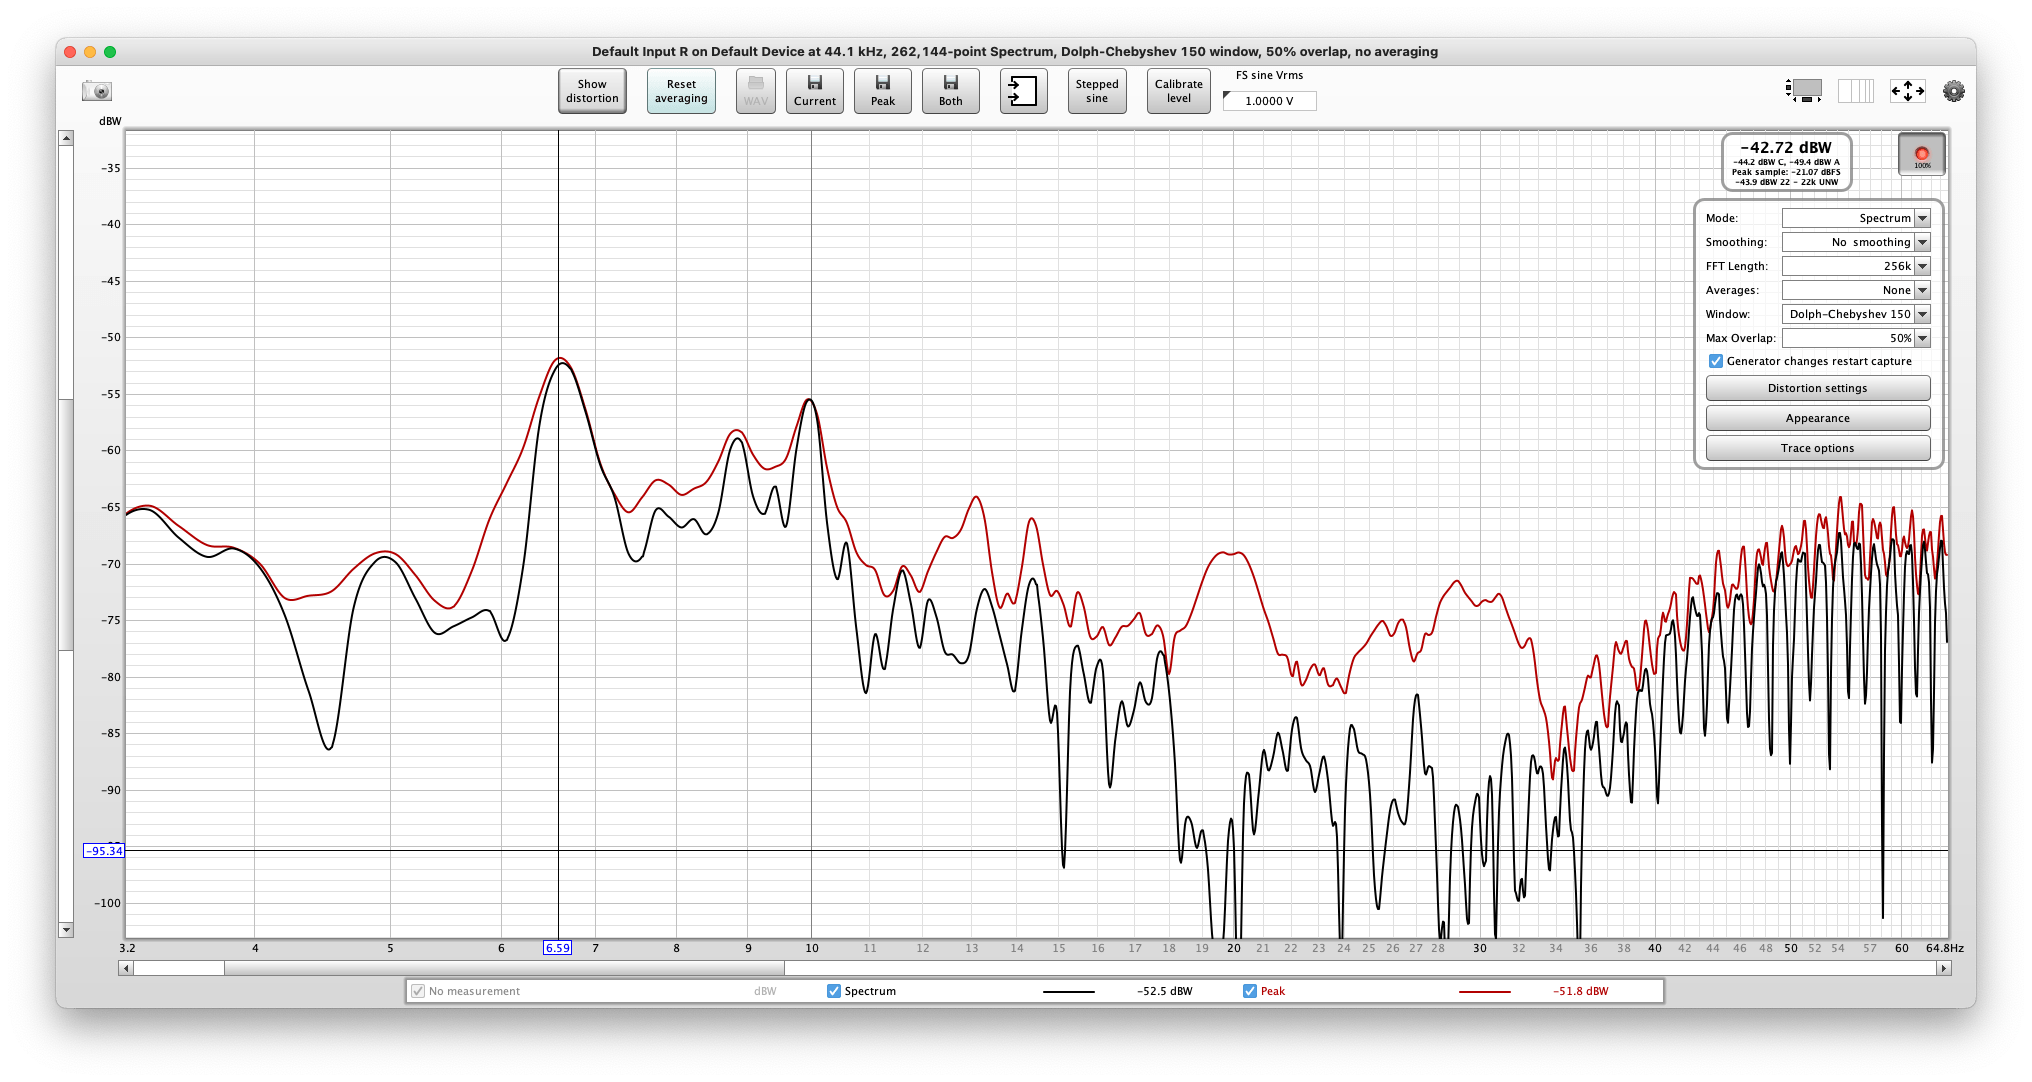Open the Smoothing dropdown
Screen dimensions: 2032x1082
pos(1856,242)
